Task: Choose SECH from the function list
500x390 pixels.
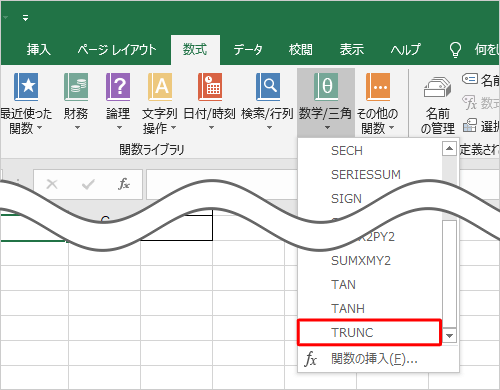Action: 370,151
